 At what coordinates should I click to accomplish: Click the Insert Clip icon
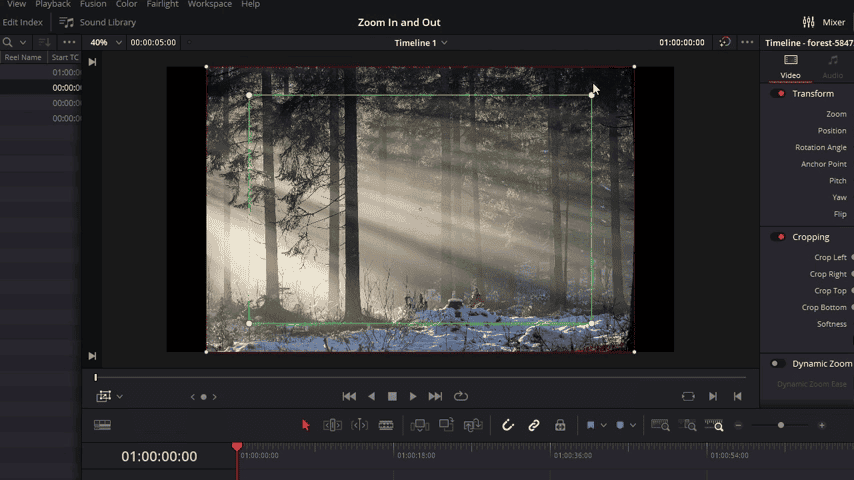[419, 425]
